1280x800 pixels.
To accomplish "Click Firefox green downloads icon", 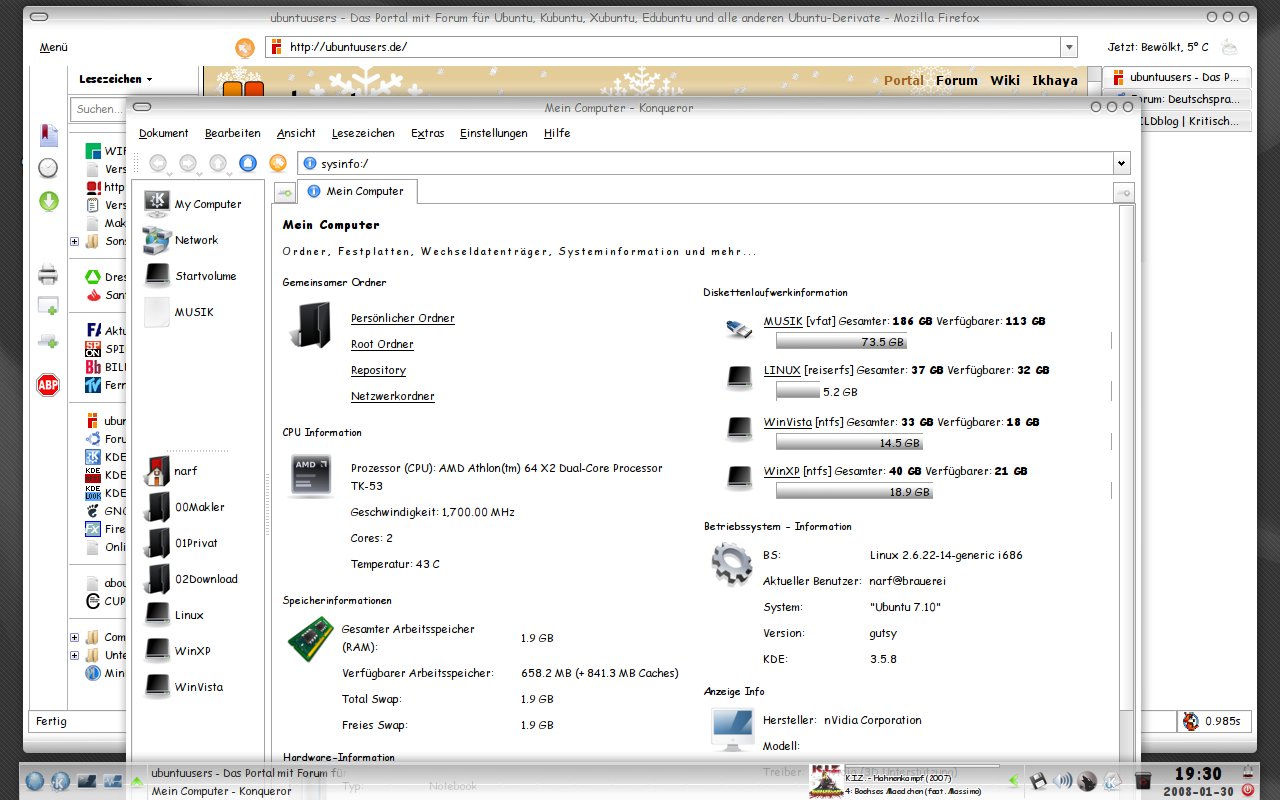I will [48, 201].
